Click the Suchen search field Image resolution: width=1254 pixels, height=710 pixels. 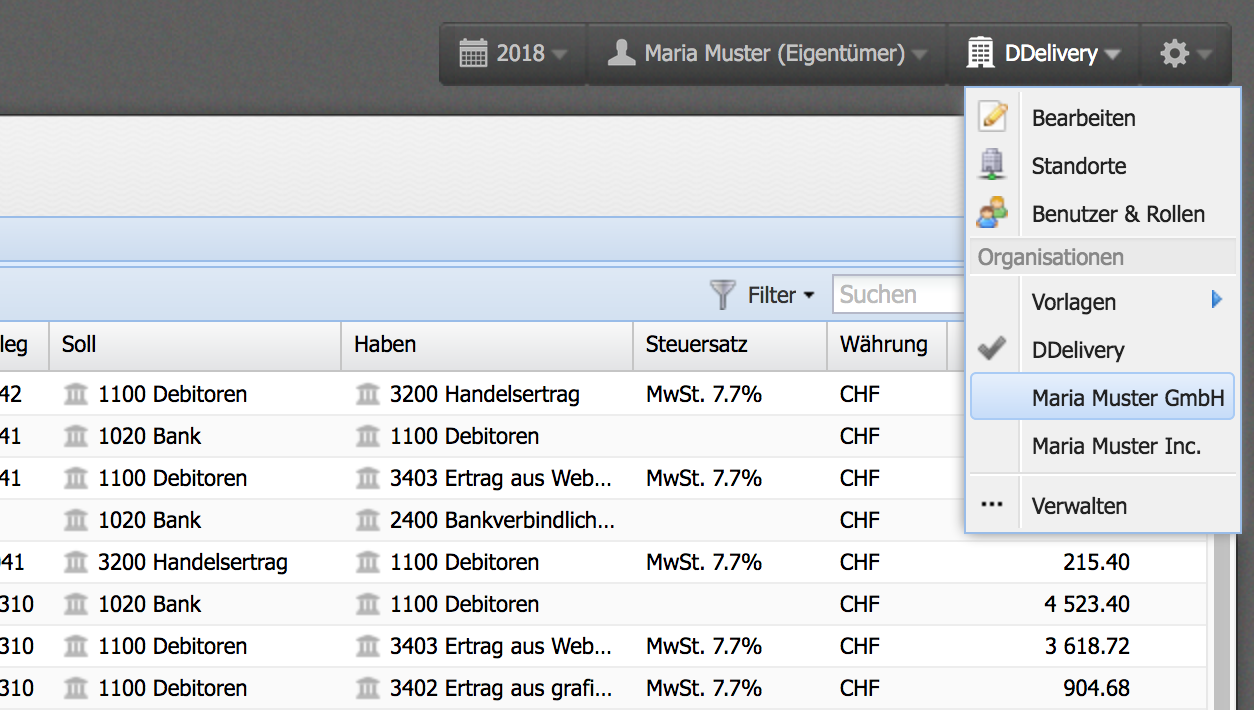(x=900, y=294)
